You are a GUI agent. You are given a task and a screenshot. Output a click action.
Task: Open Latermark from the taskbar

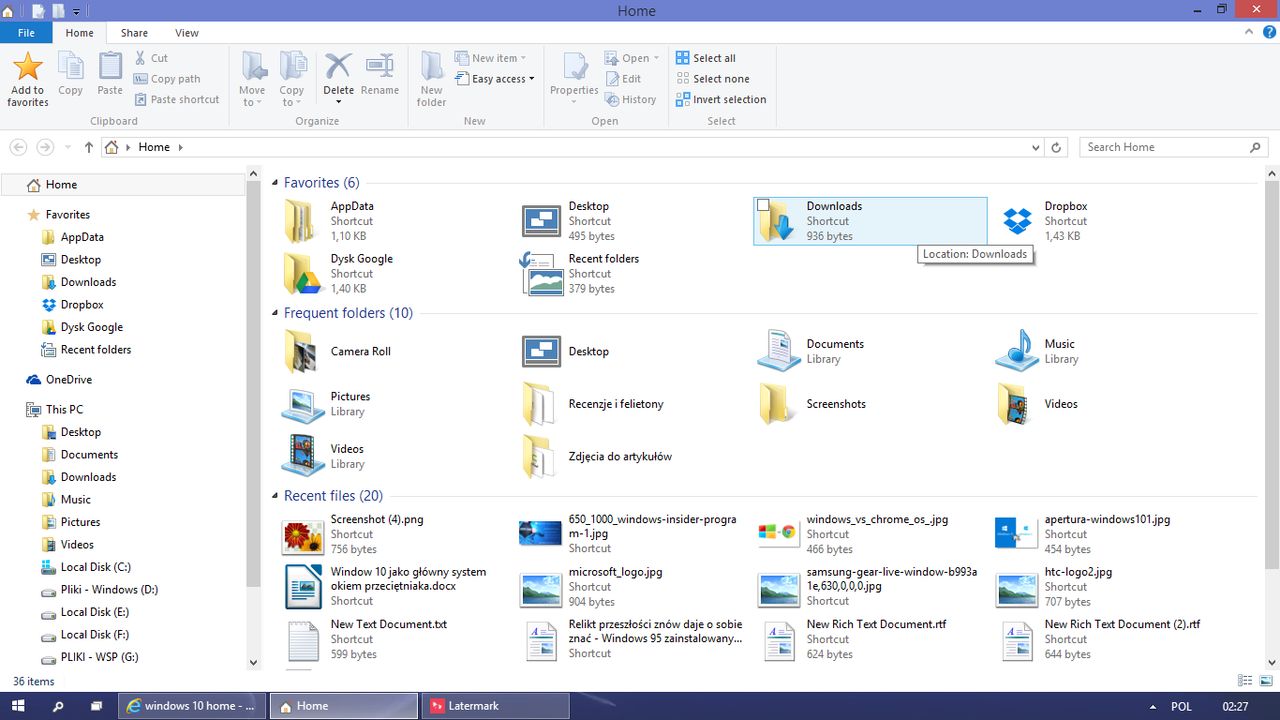[494, 706]
